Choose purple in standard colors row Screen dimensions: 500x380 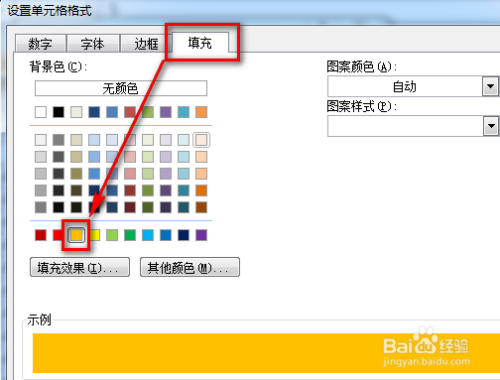(201, 235)
